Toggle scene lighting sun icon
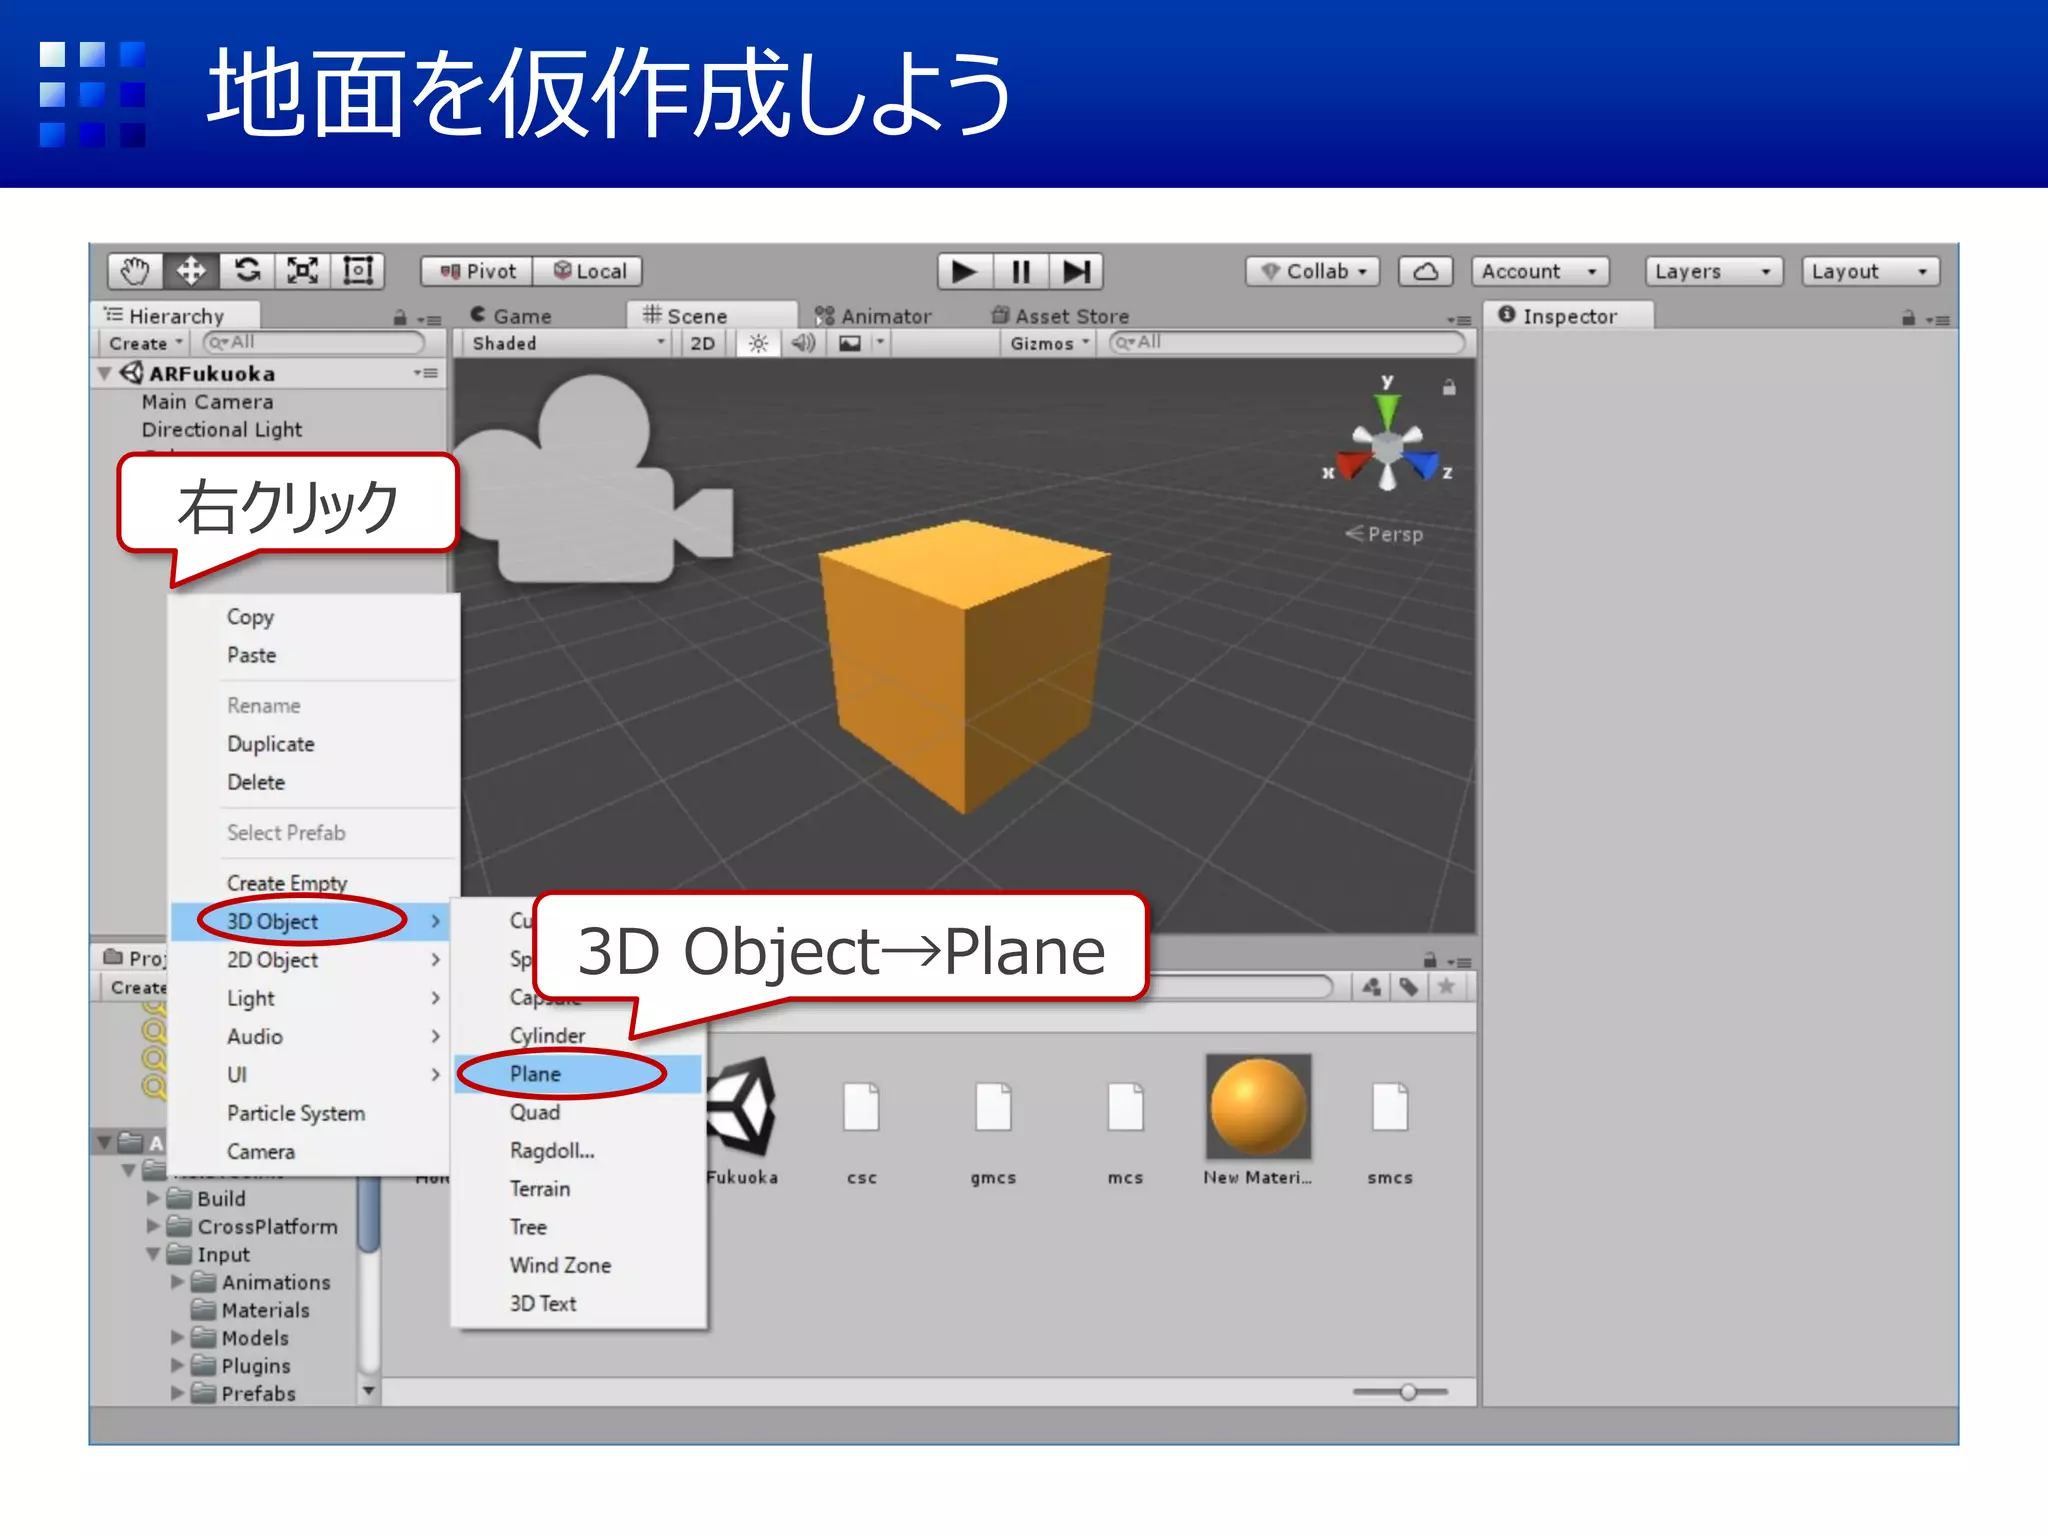The height and width of the screenshot is (1536, 2048). 759,343
